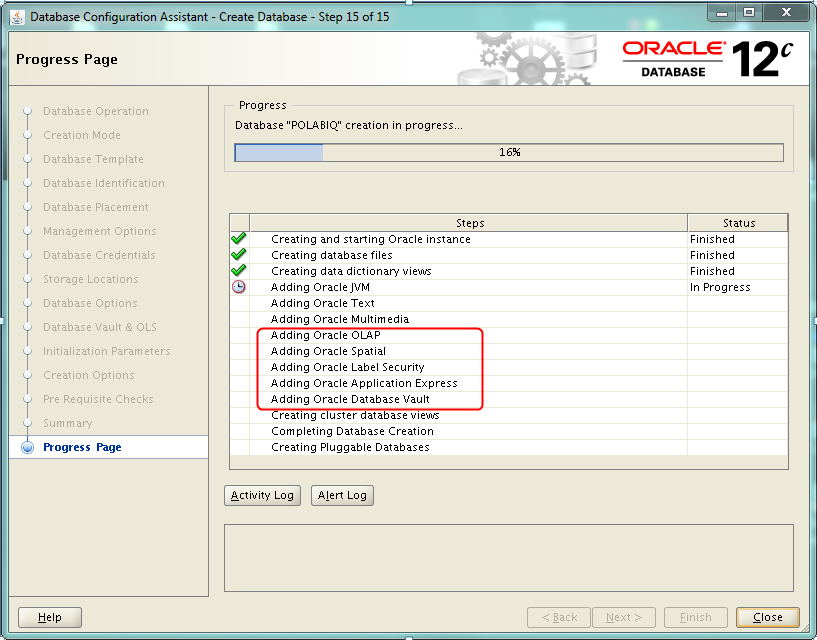Viewport: 817px width, 640px height.
Task: Click the Adding Oracle OLAP row
Action: click(x=509, y=335)
